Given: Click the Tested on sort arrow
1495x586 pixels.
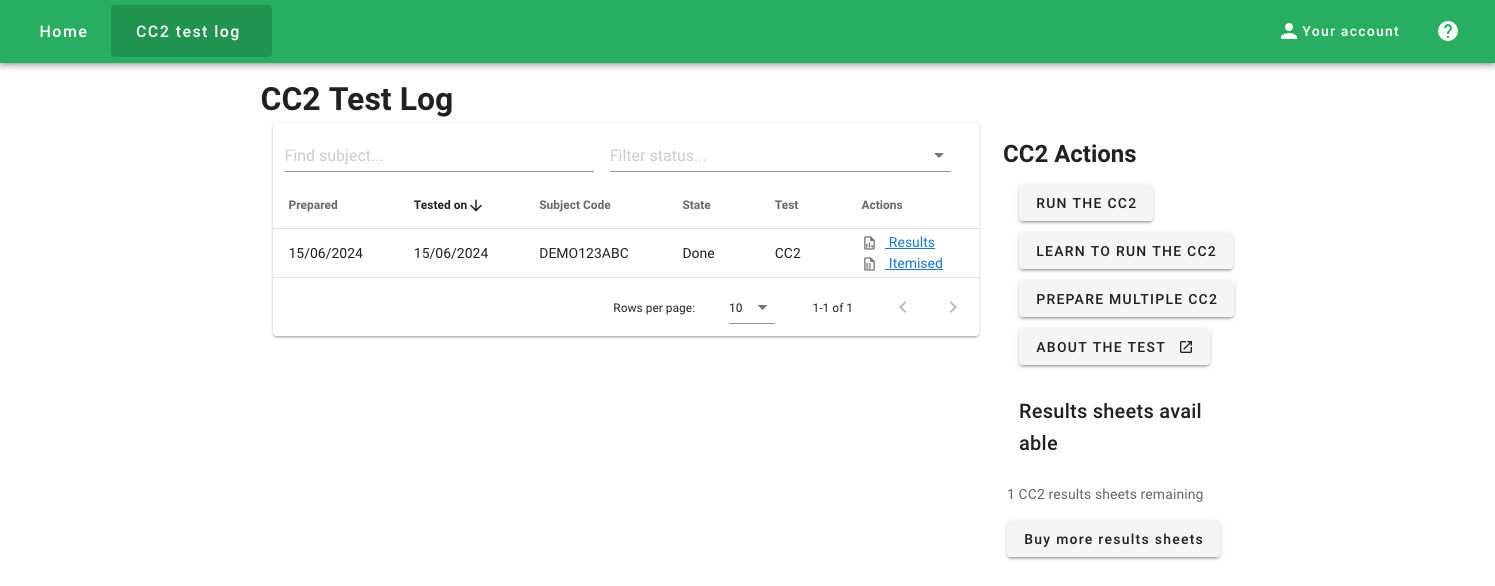Looking at the screenshot, I should pos(476,205).
